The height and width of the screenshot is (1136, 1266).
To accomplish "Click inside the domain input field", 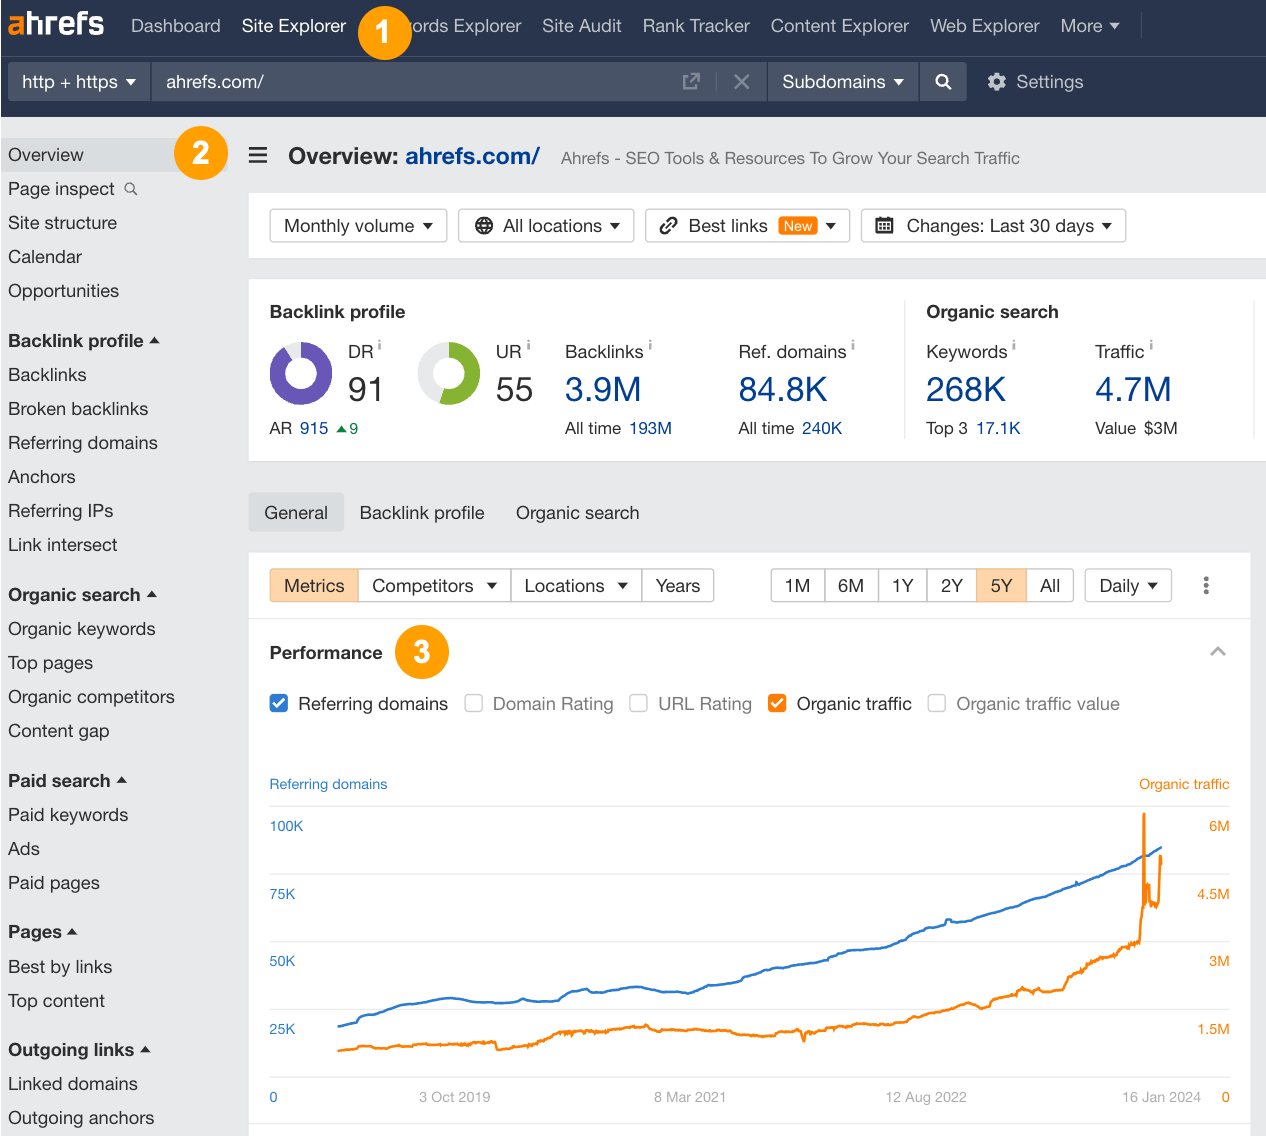I will coord(400,82).
